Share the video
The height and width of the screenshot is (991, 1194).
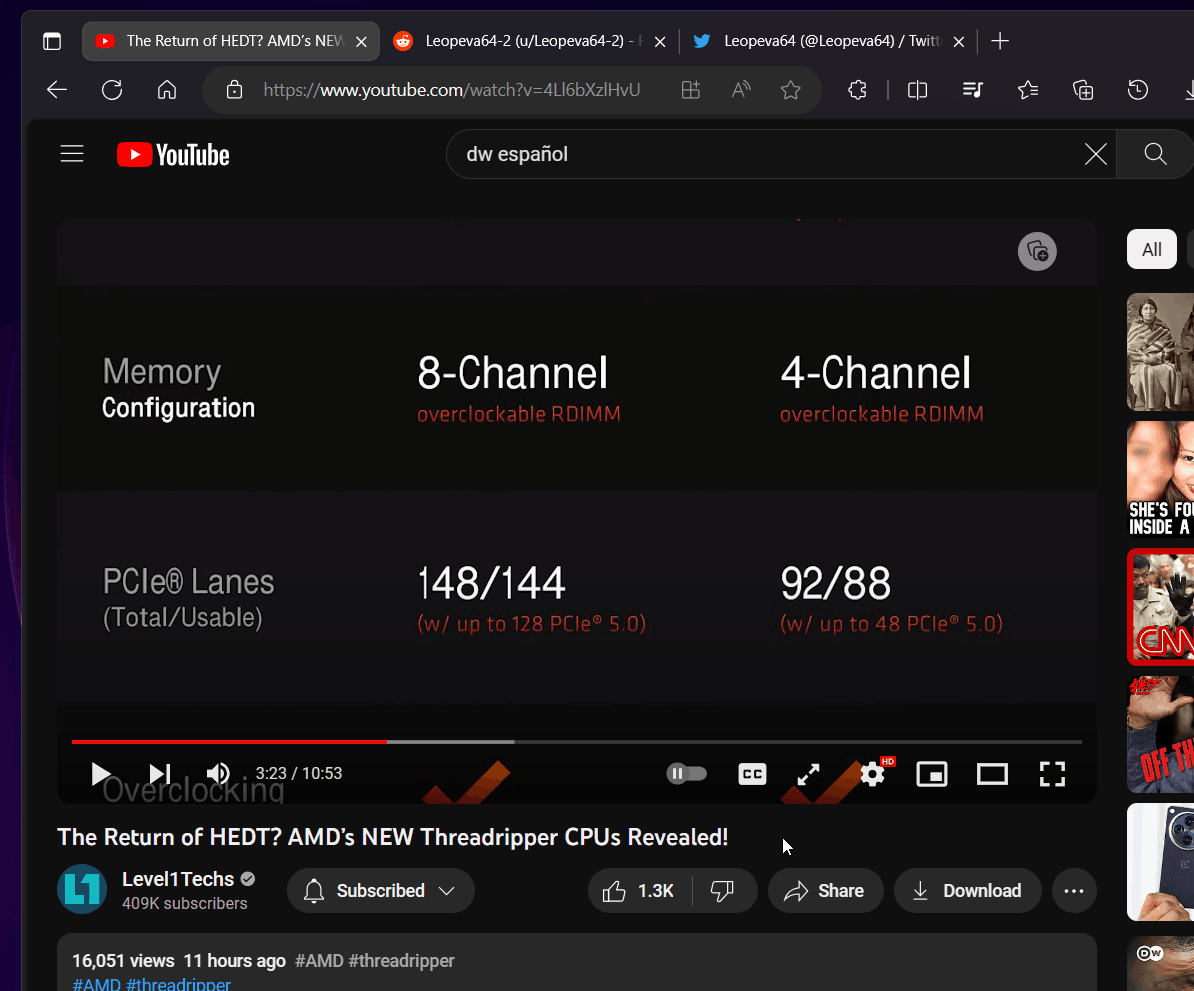825,890
